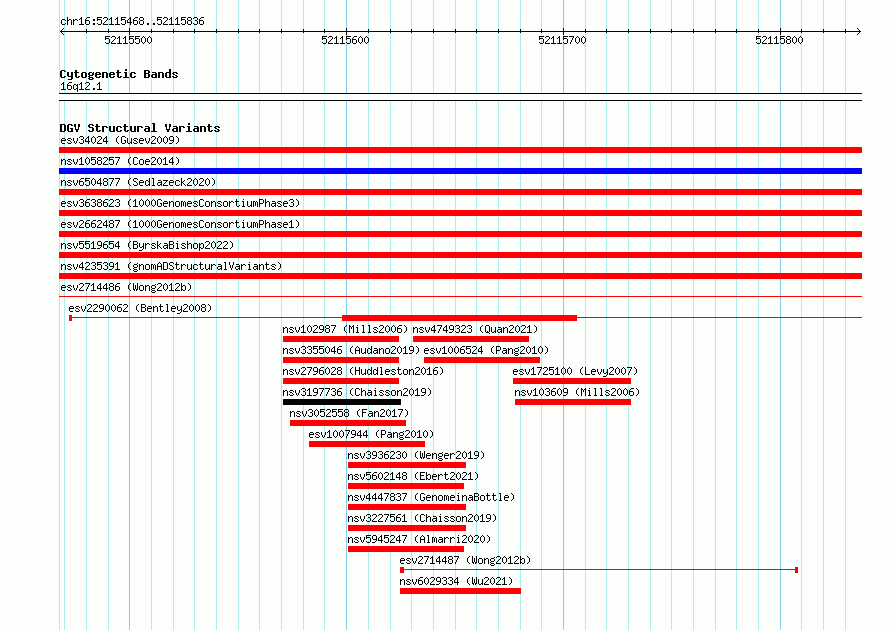The image size is (890, 630).
Task: Select the blue nsv1058257 Coe2014 variant bar
Action: (460, 171)
